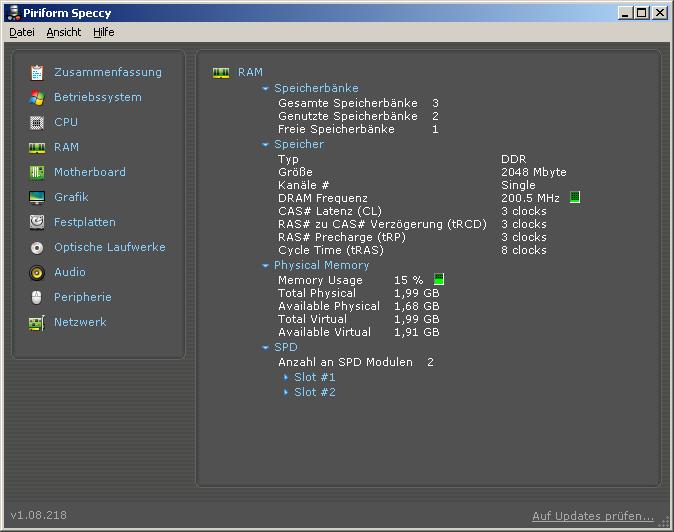This screenshot has width=674, height=532.
Task: Click the 2048 Mbyte size value
Action: coord(534,172)
